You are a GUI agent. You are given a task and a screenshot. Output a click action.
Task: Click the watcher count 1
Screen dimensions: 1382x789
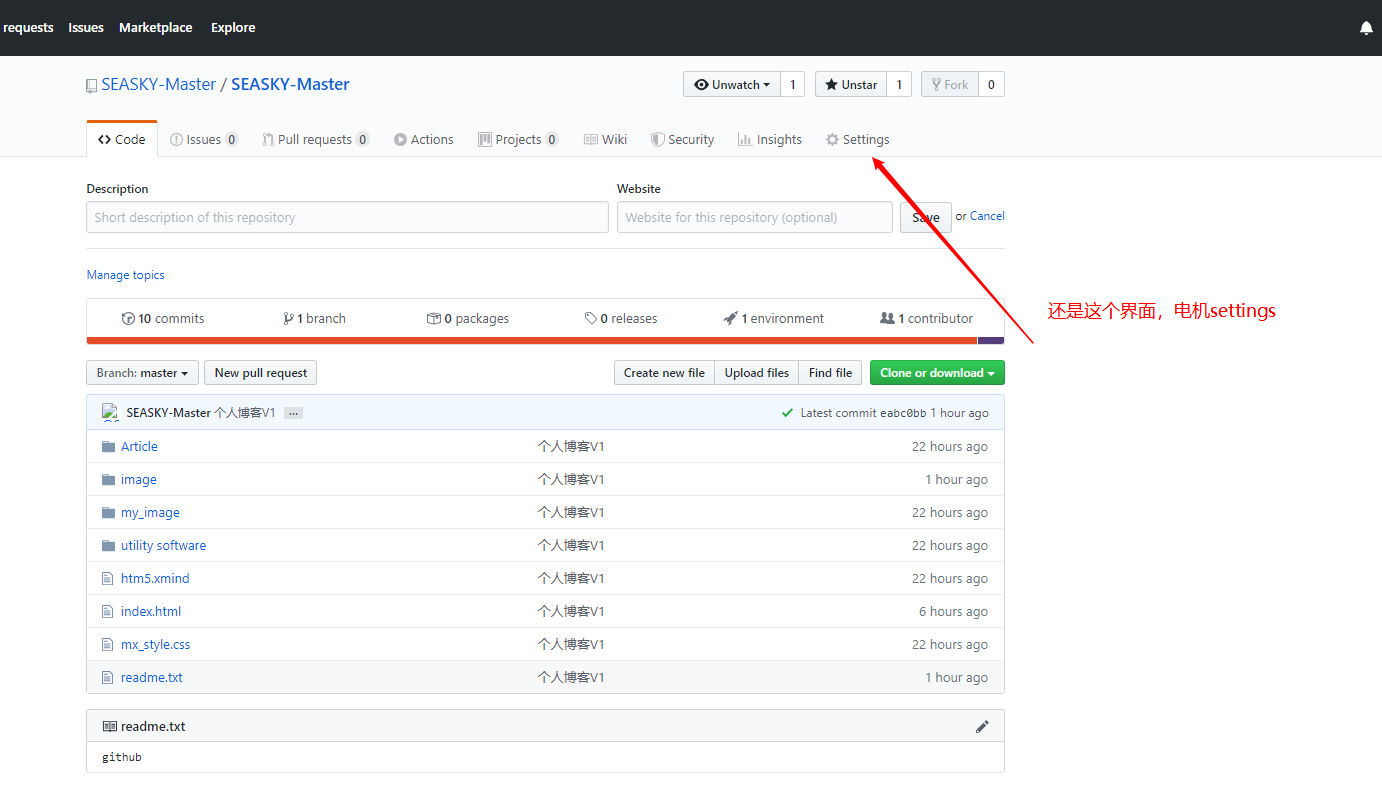[792, 85]
